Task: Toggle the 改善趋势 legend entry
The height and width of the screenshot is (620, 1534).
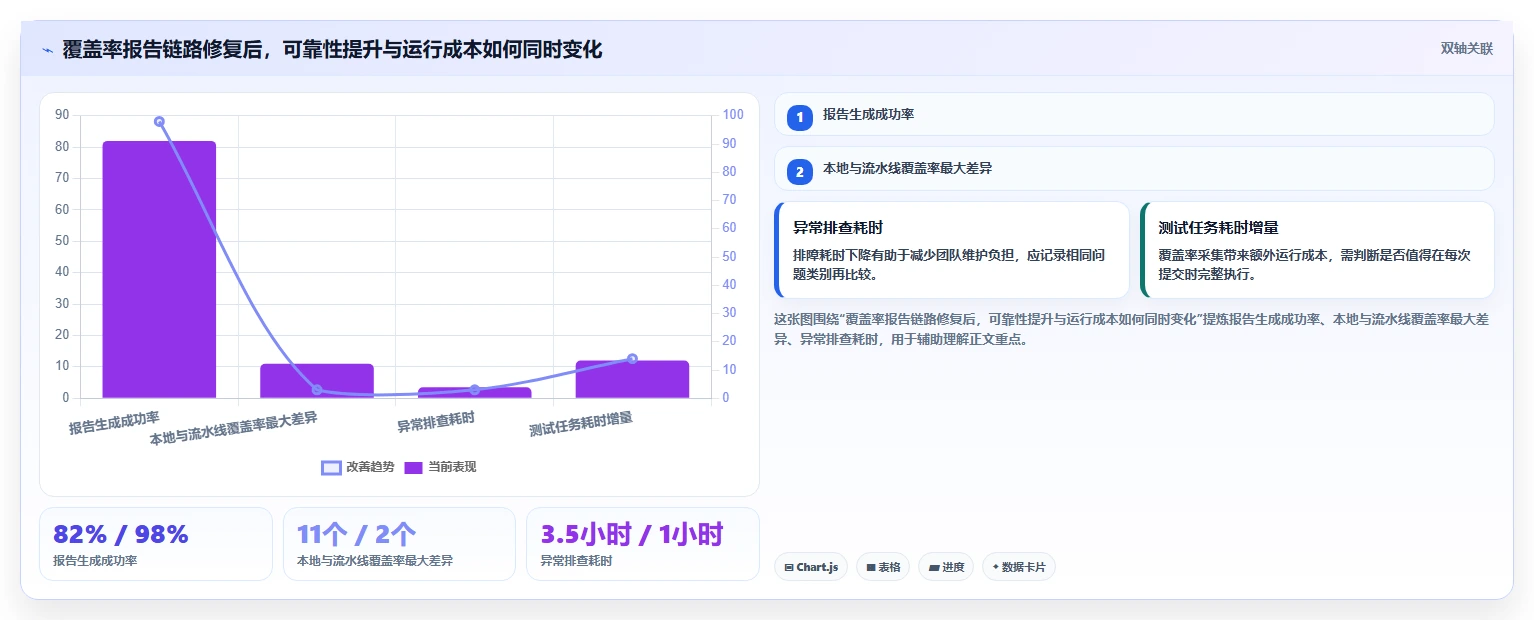Action: pos(358,467)
